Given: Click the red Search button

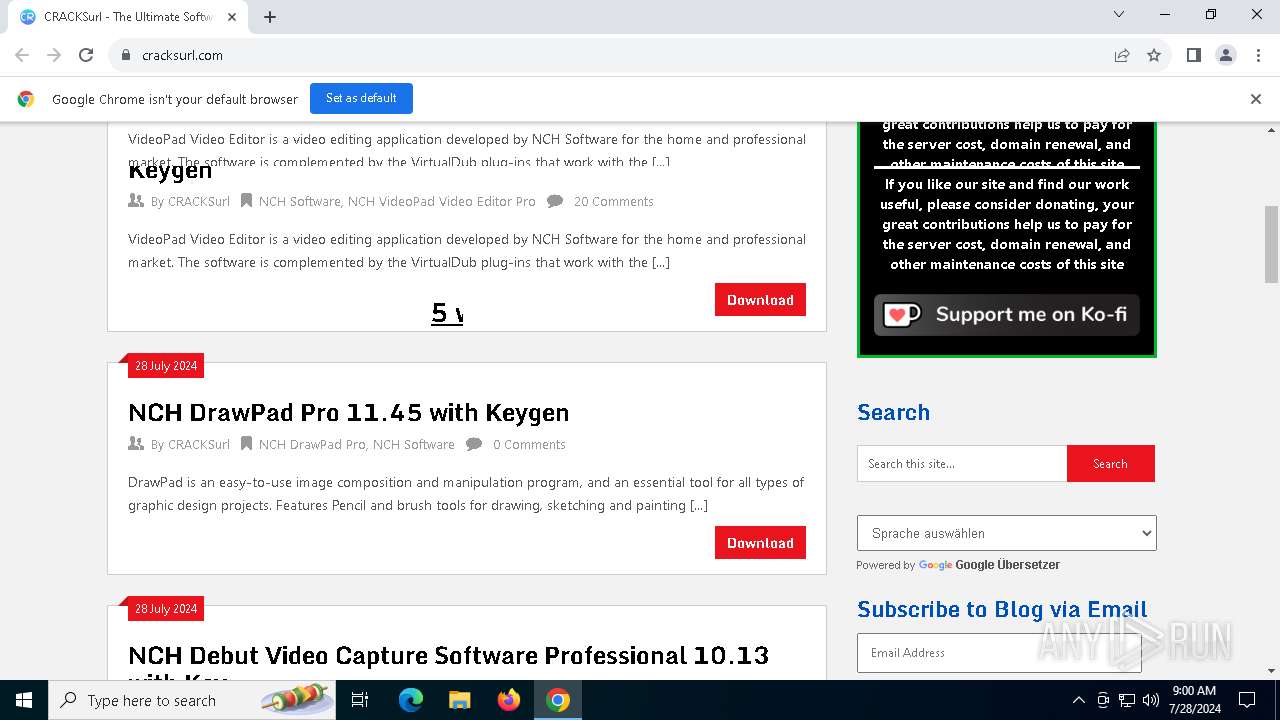Looking at the screenshot, I should click(1110, 464).
